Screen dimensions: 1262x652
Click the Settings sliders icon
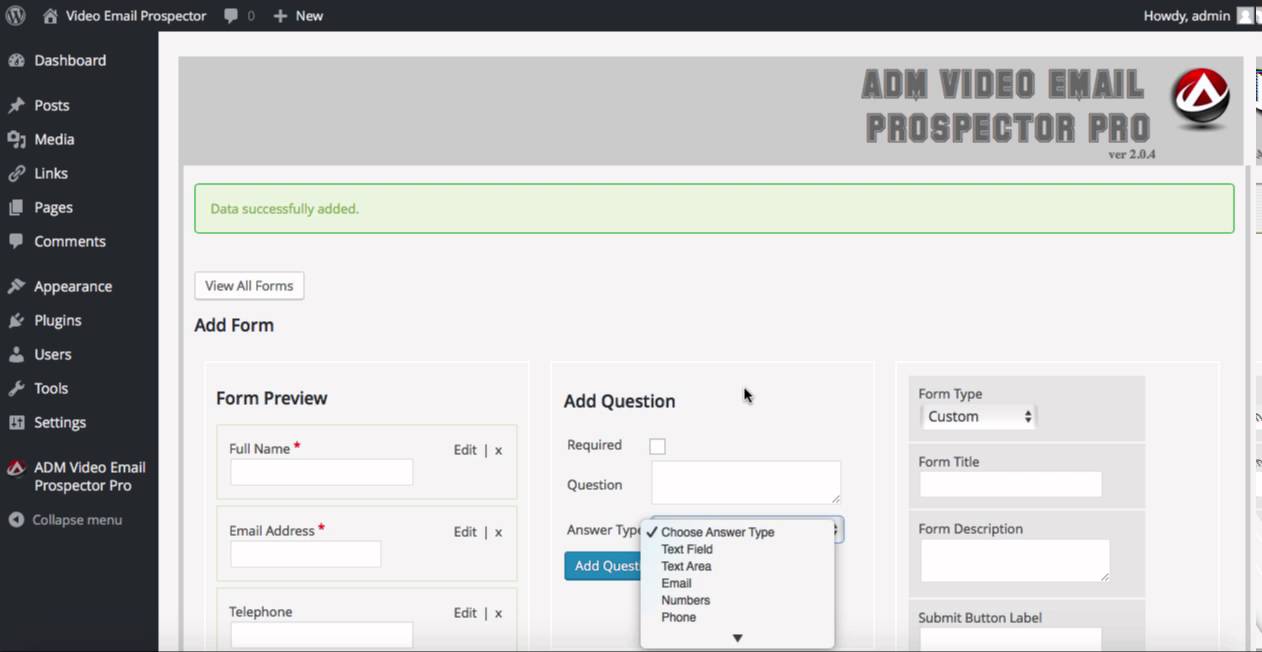(16, 422)
